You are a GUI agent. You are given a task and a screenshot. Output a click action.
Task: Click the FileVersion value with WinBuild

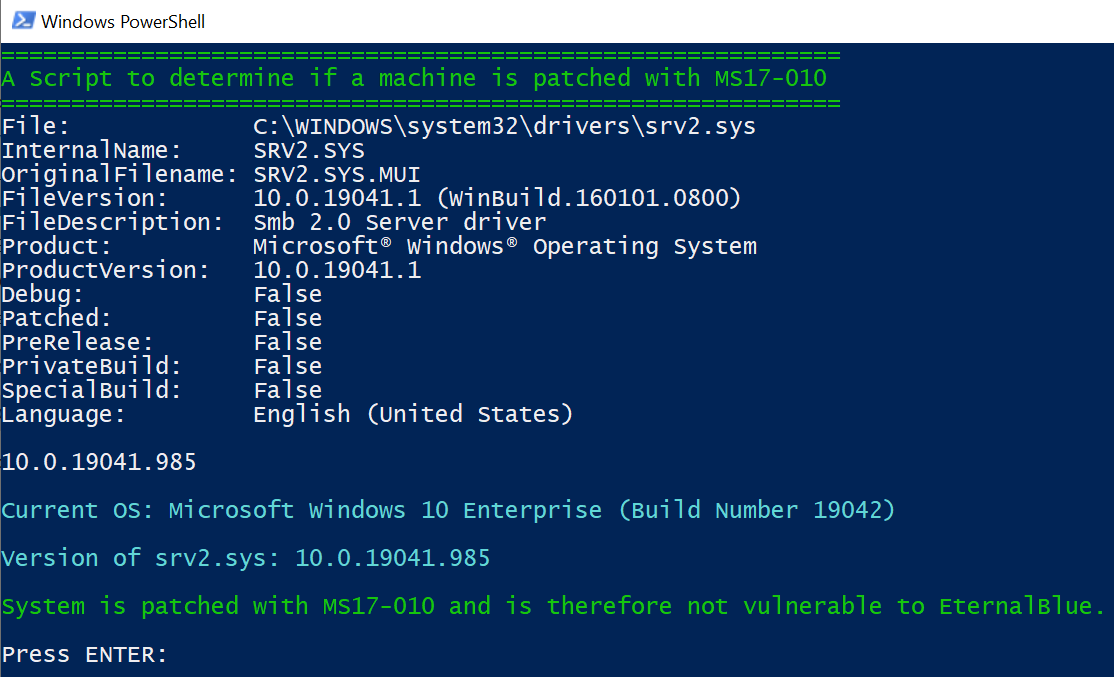(x=497, y=198)
